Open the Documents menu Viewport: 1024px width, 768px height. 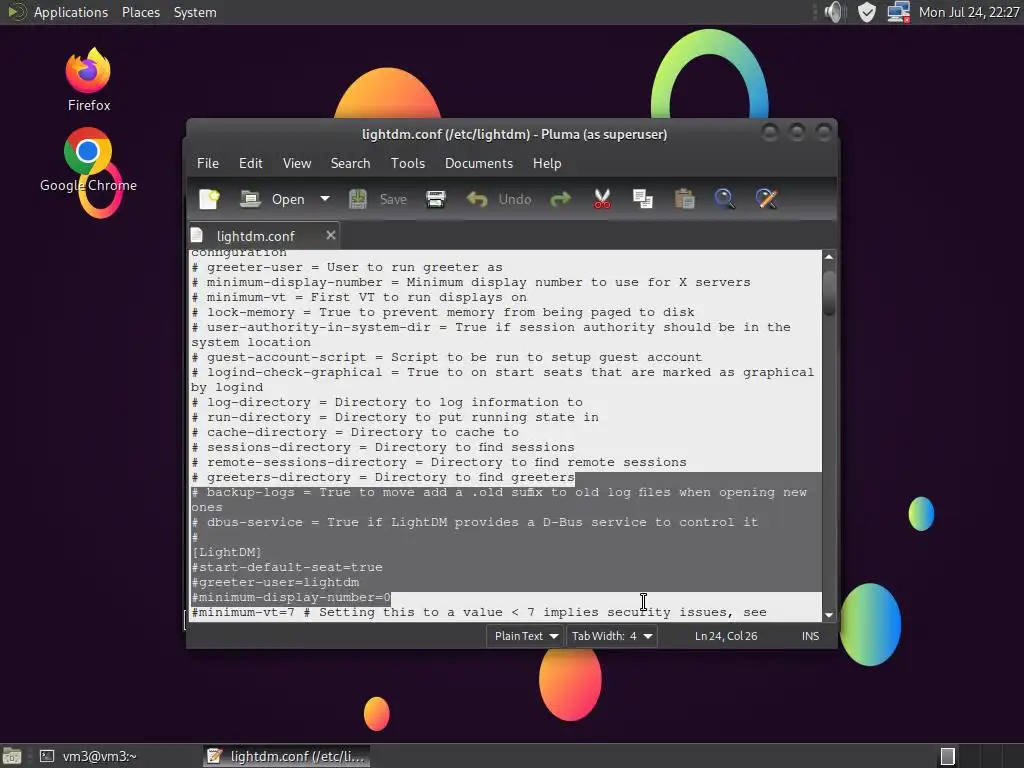(x=479, y=163)
